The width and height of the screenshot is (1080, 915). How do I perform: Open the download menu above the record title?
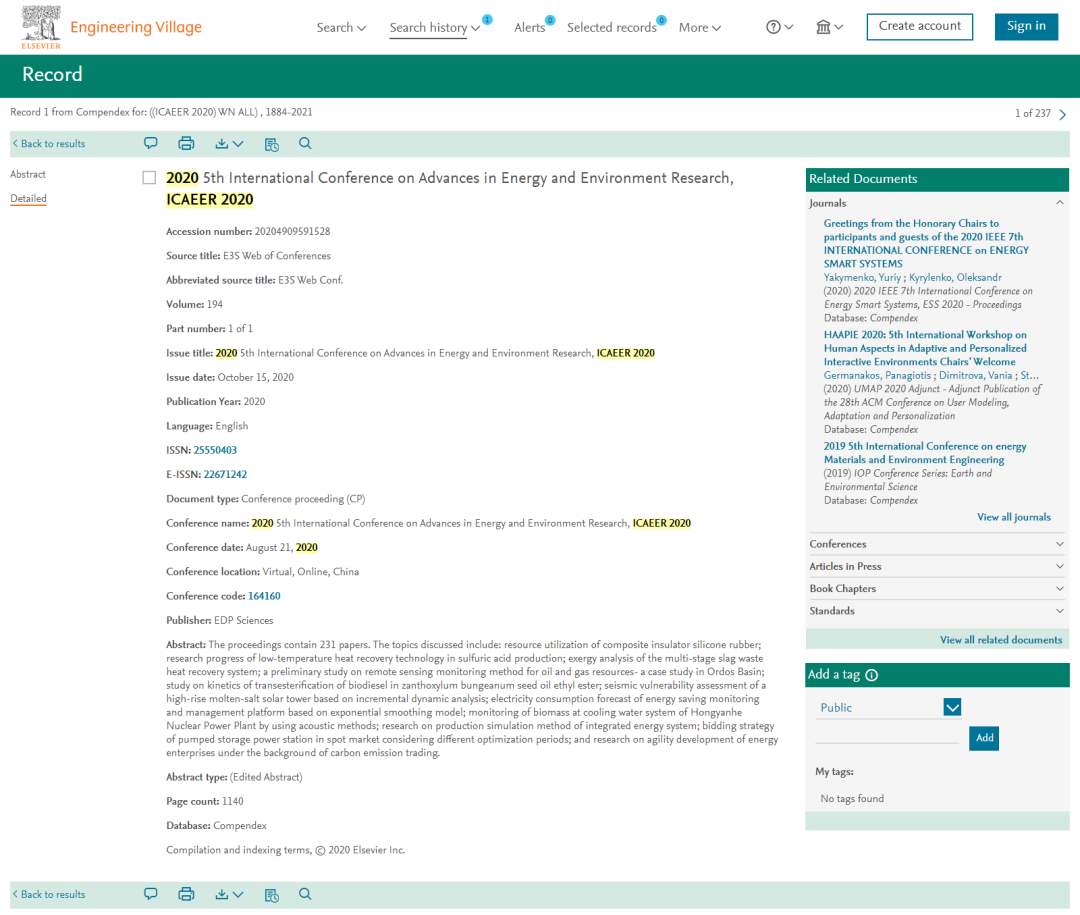(x=229, y=143)
